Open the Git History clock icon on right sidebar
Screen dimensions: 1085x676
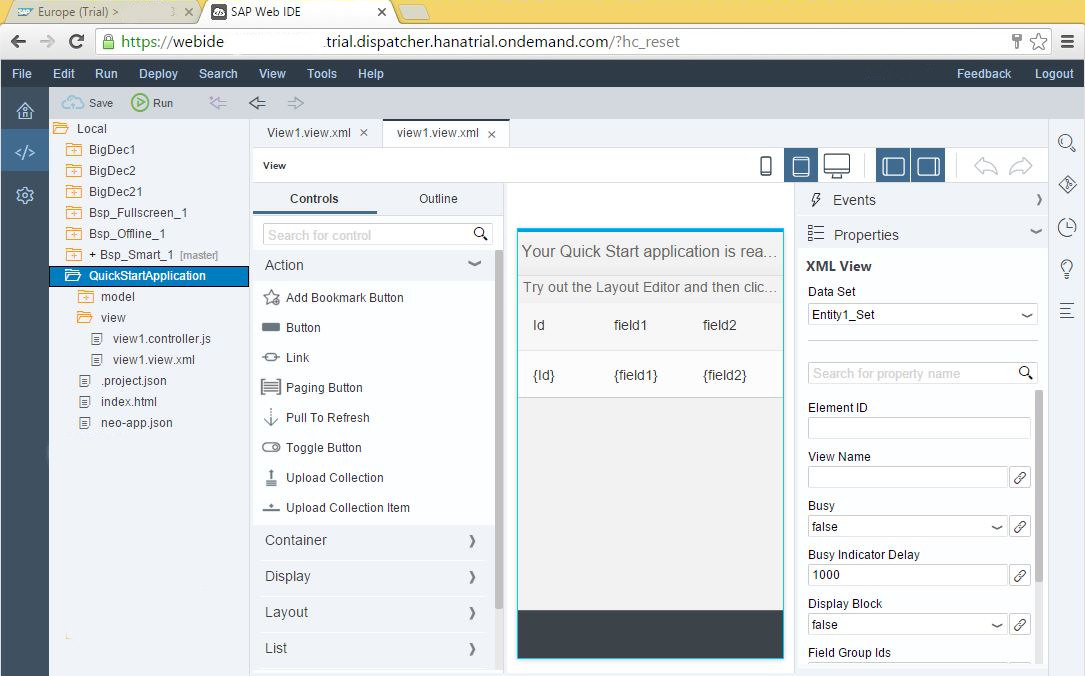(x=1067, y=227)
